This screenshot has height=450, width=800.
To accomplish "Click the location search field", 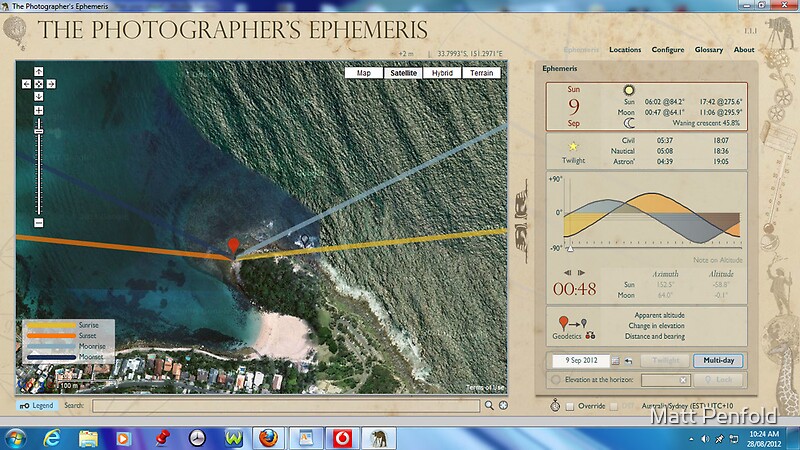I will point(286,406).
